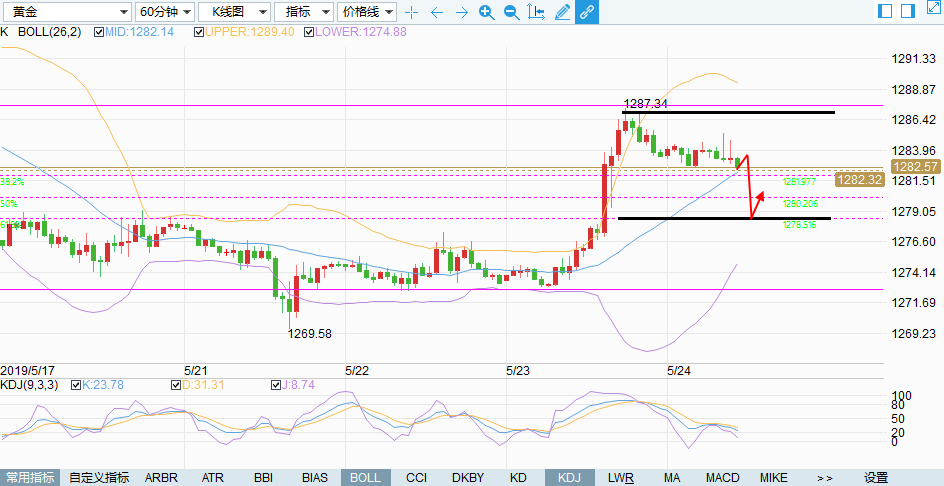Image resolution: width=944 pixels, height=486 pixels.
Task: Click the crosshair cursor icon in toolbar
Action: (x=411, y=12)
